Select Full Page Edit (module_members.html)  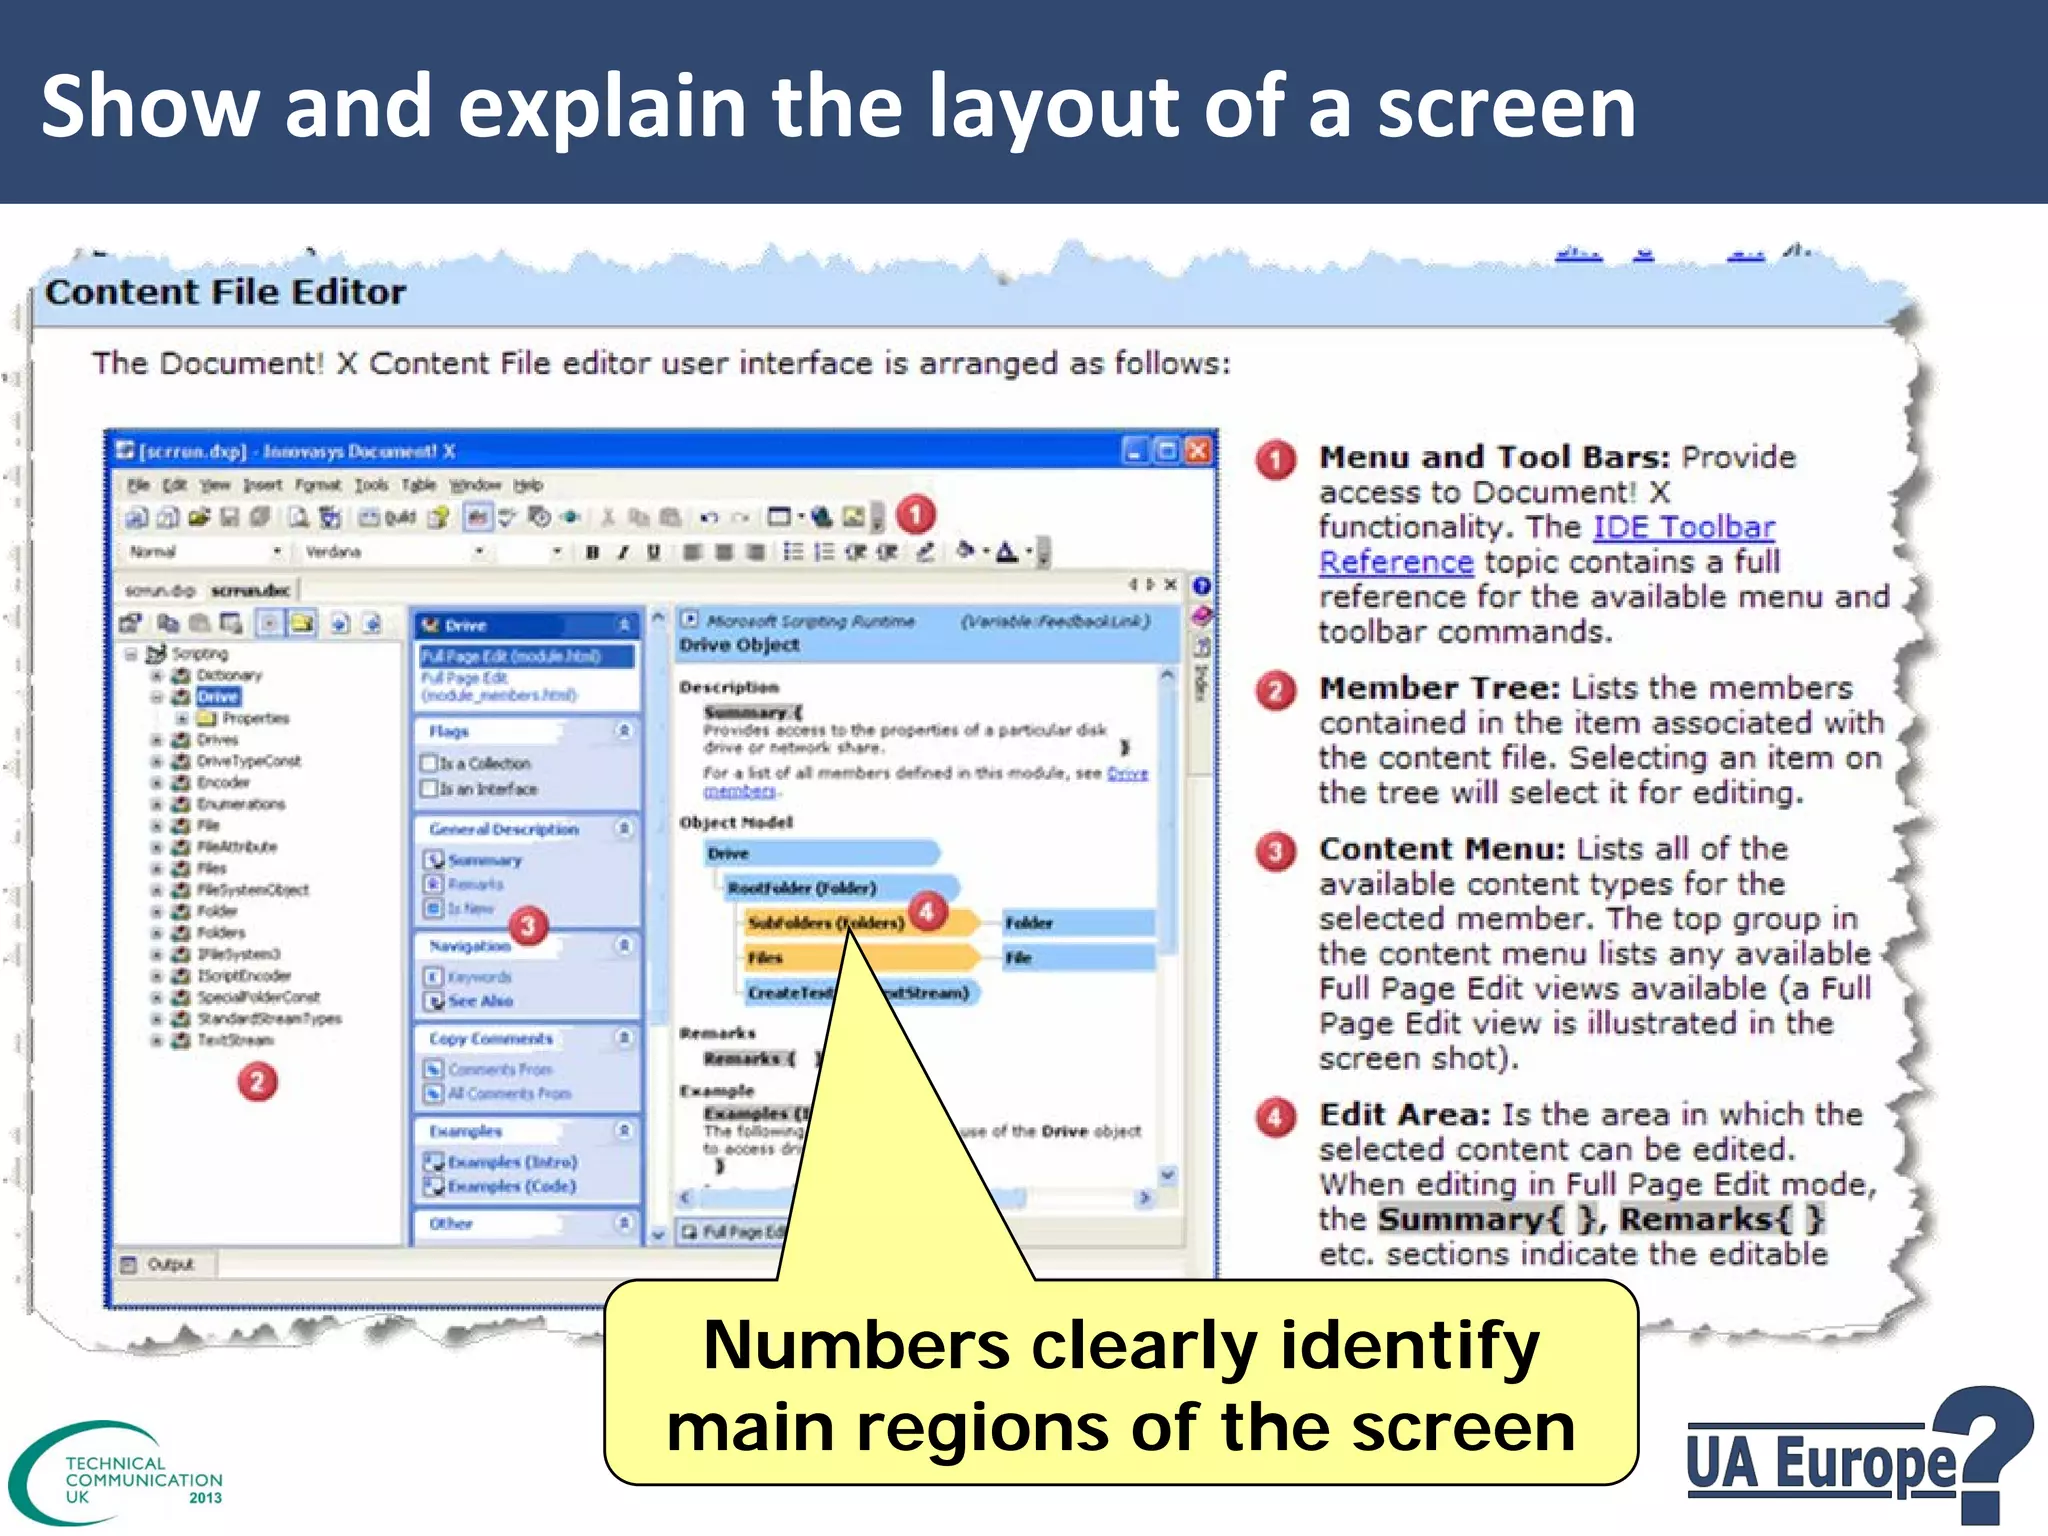pos(498,686)
